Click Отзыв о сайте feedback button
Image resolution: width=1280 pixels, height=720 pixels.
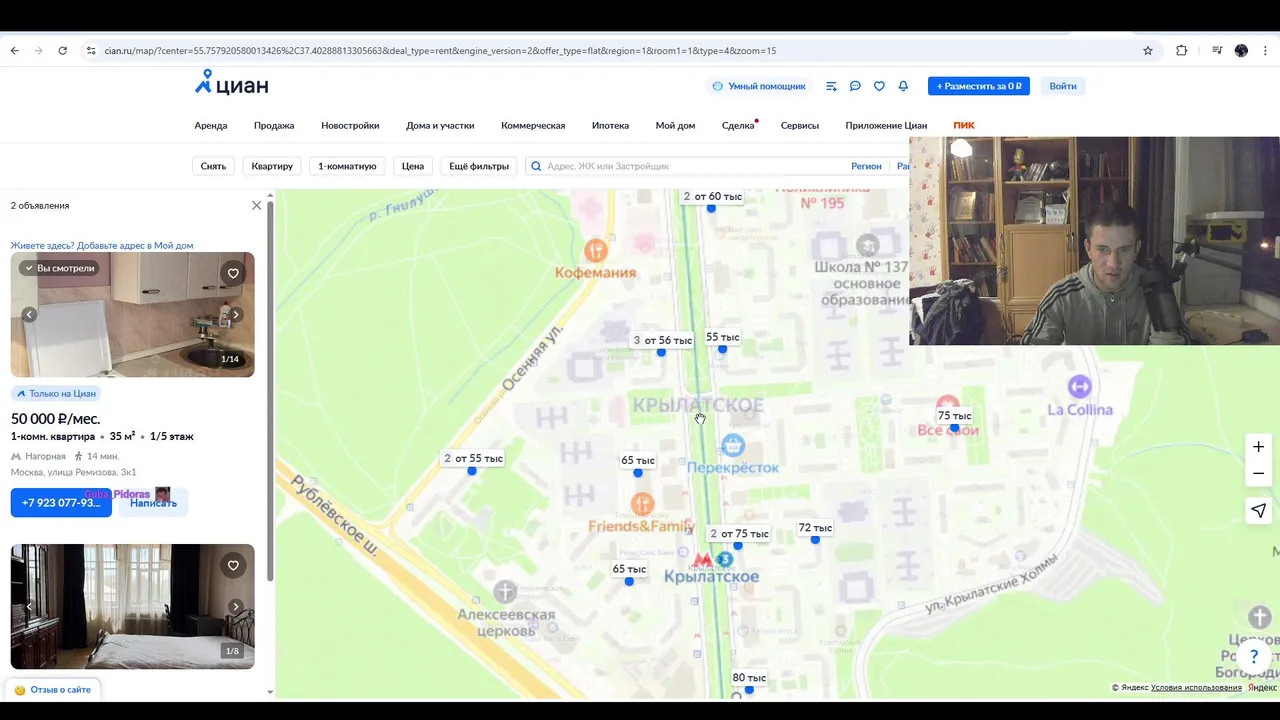[53, 689]
